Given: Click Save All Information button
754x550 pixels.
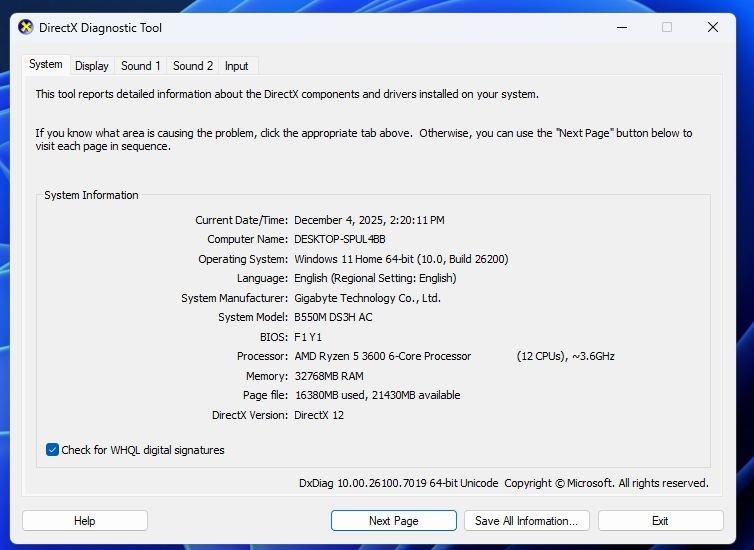Looking at the screenshot, I should 527,521.
